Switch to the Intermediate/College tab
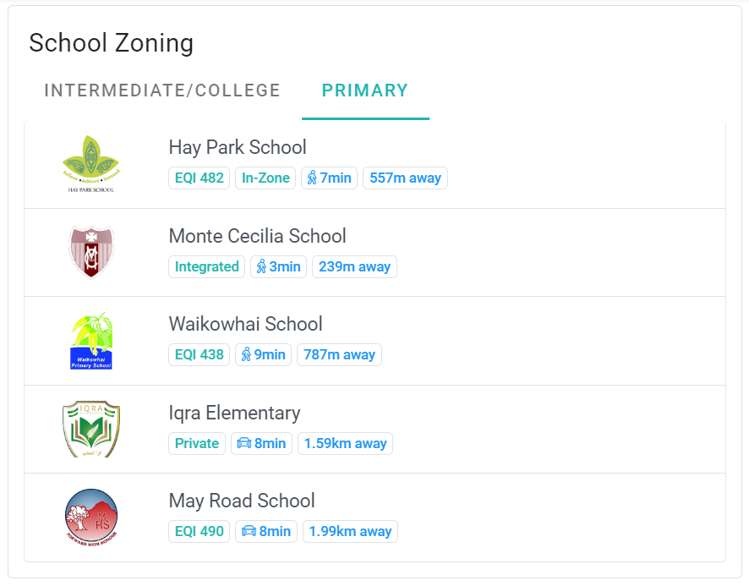 [162, 90]
